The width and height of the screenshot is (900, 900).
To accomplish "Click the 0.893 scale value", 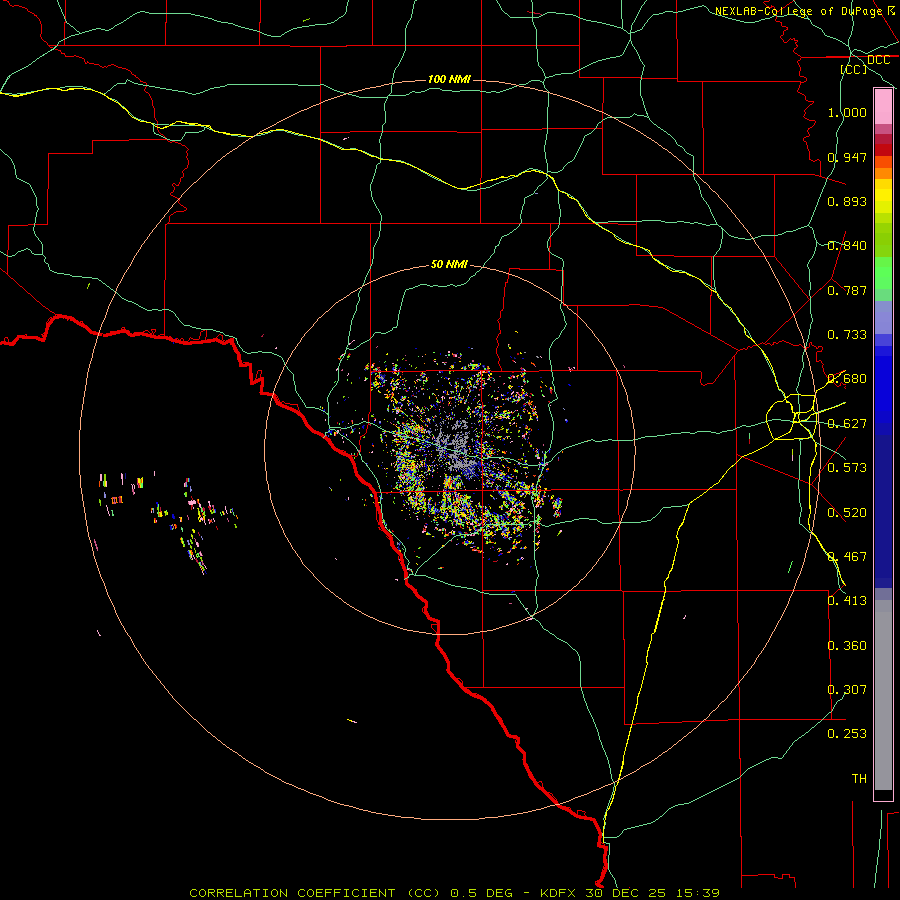I will [x=847, y=201].
